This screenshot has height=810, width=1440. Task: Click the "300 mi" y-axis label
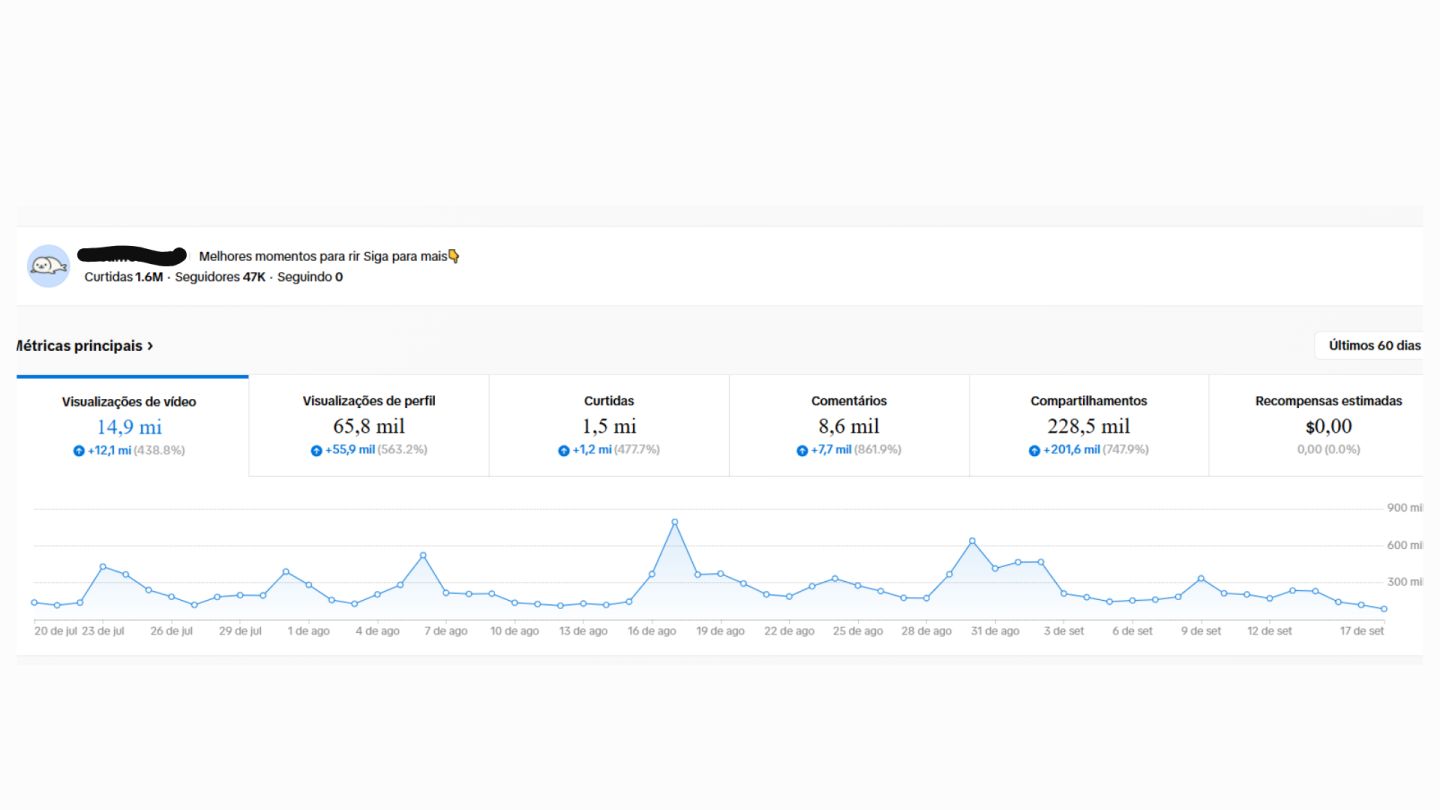coord(1405,582)
